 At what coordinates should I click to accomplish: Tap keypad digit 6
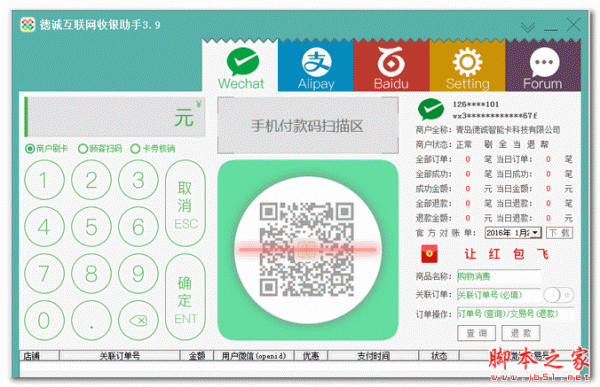click(x=138, y=227)
